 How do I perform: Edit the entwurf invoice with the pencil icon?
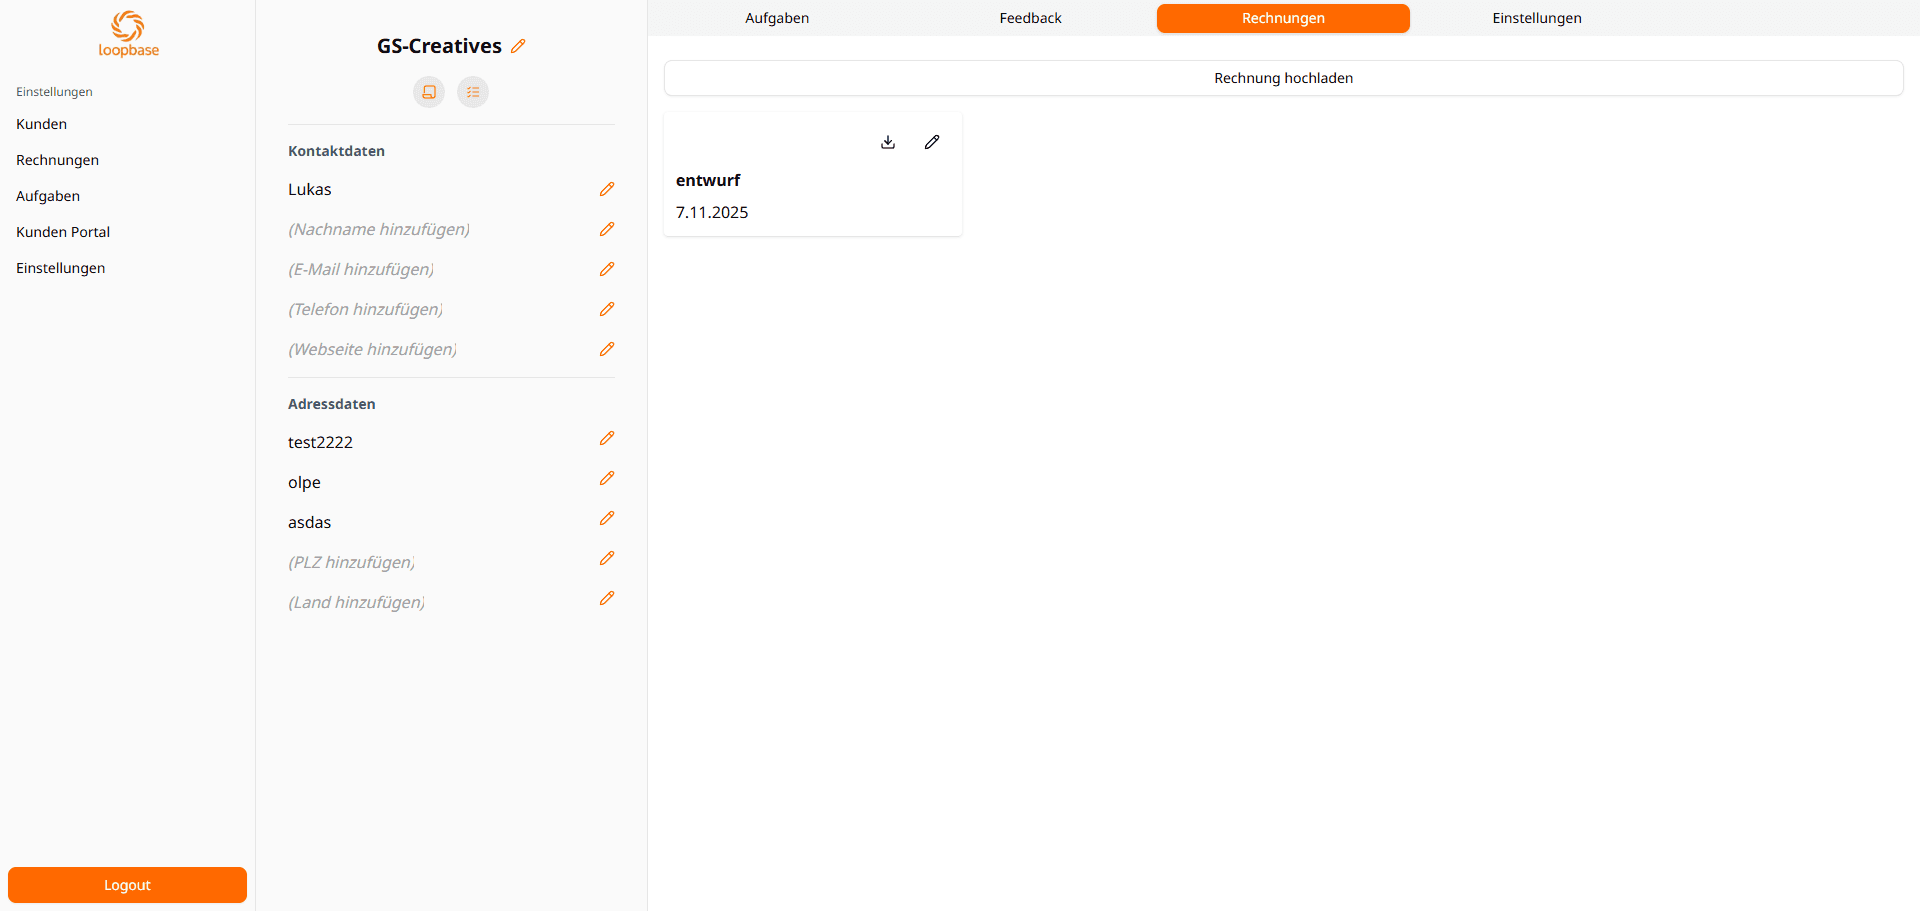(932, 142)
